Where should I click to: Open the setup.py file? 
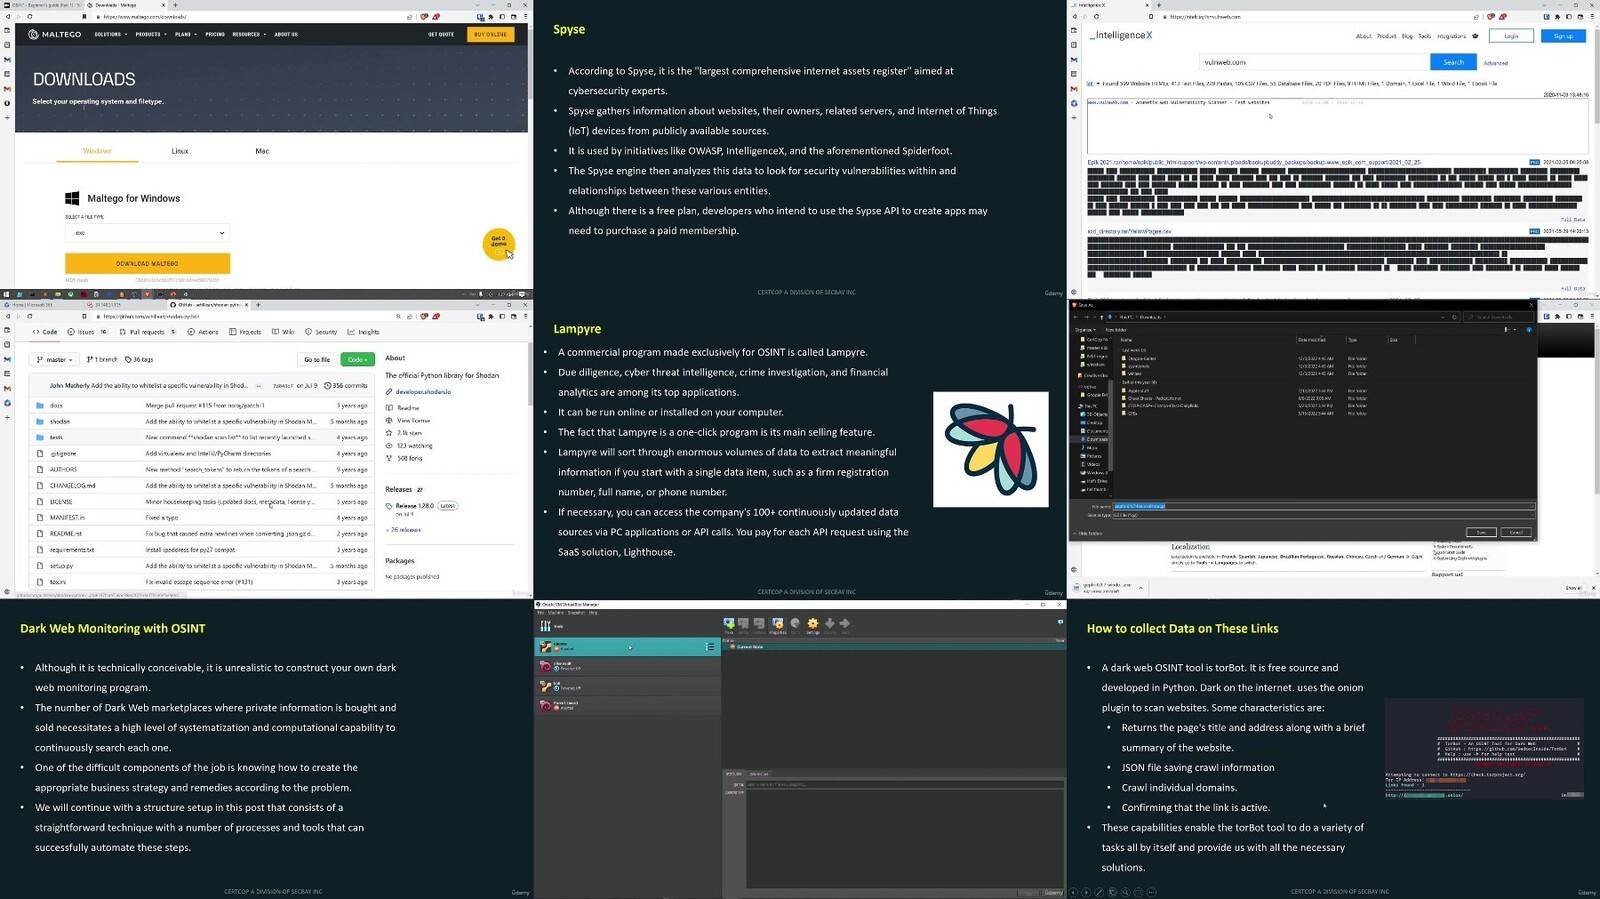pos(61,565)
